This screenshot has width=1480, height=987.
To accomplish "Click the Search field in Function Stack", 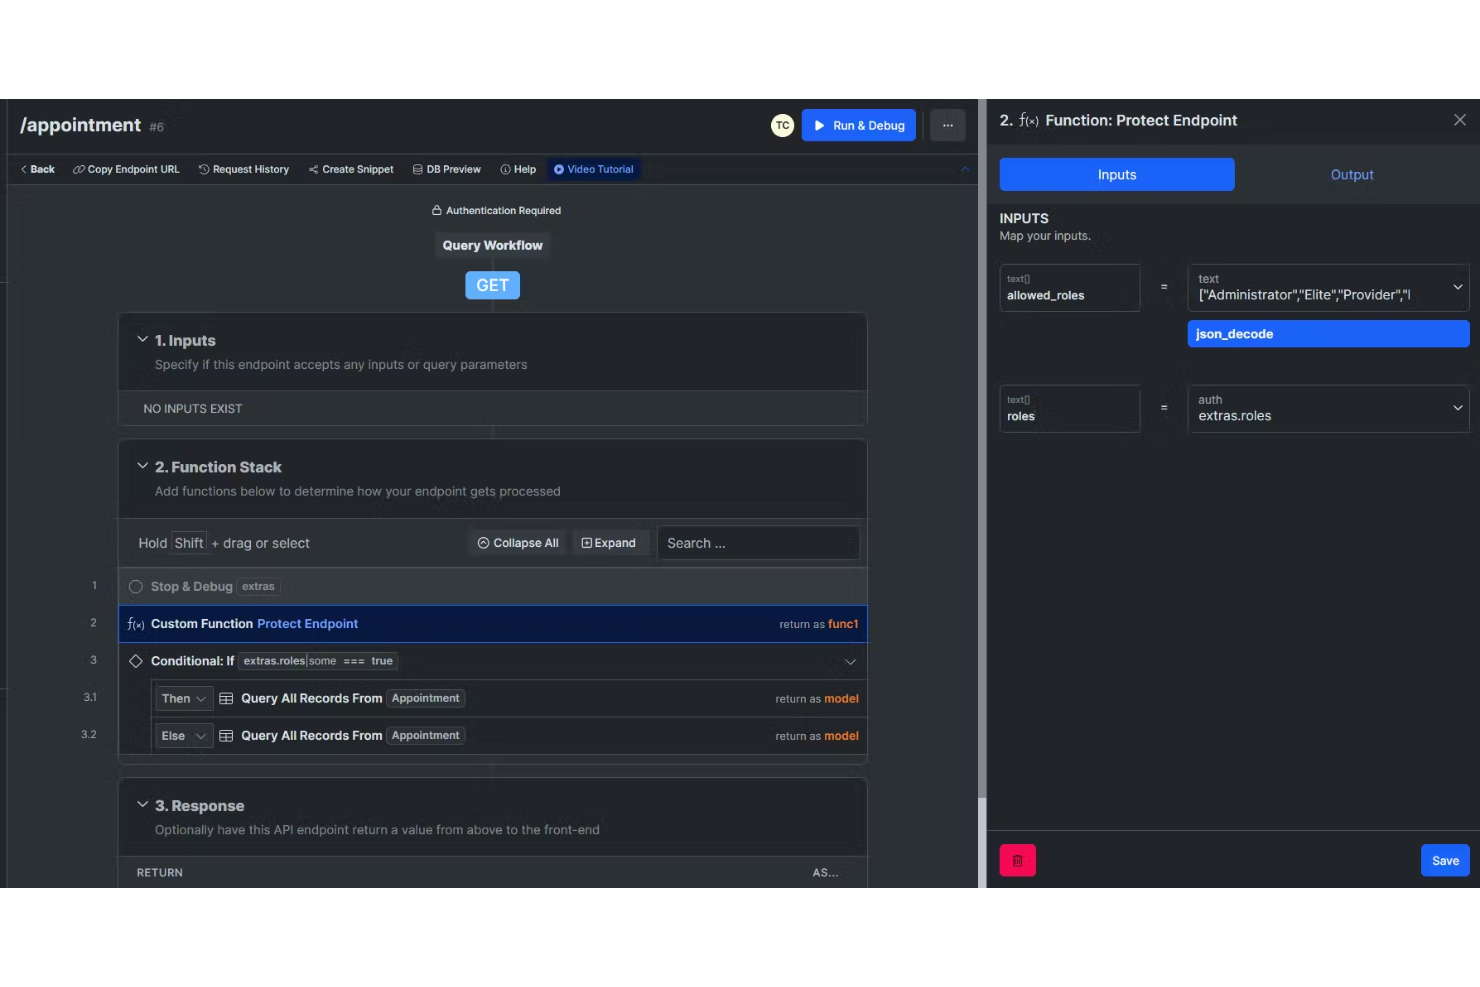I will (x=757, y=542).
